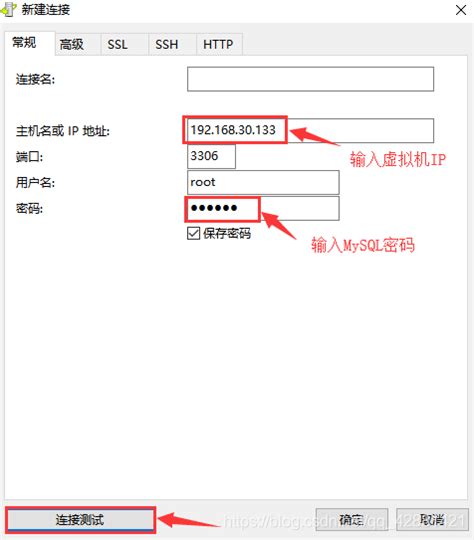Viewport: 474px width, 540px height.
Task: Click the 密码 password field
Action: (x=263, y=208)
